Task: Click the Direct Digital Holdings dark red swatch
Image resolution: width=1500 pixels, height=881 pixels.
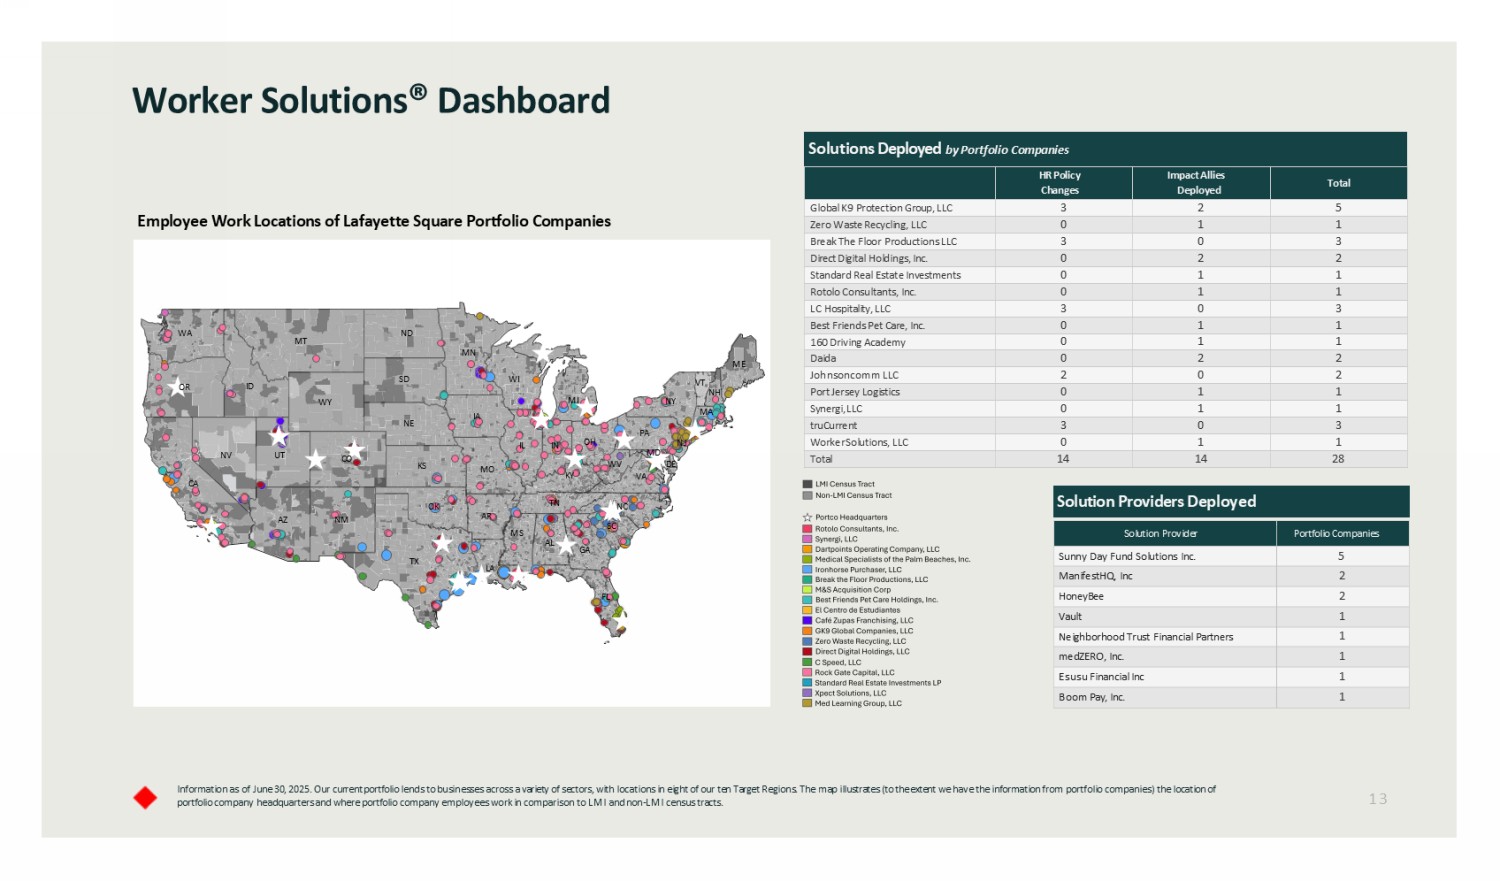Action: click(807, 651)
